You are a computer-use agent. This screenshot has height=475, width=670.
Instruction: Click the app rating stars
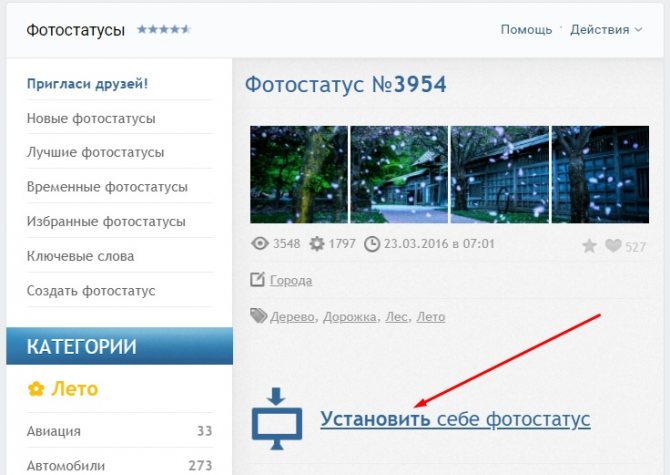tap(163, 30)
